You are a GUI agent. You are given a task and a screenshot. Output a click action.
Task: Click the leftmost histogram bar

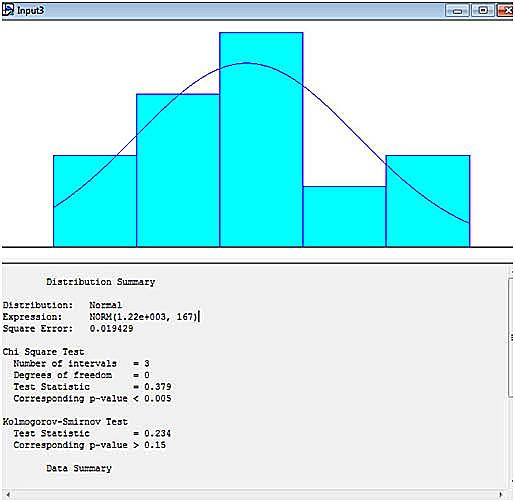coord(95,201)
